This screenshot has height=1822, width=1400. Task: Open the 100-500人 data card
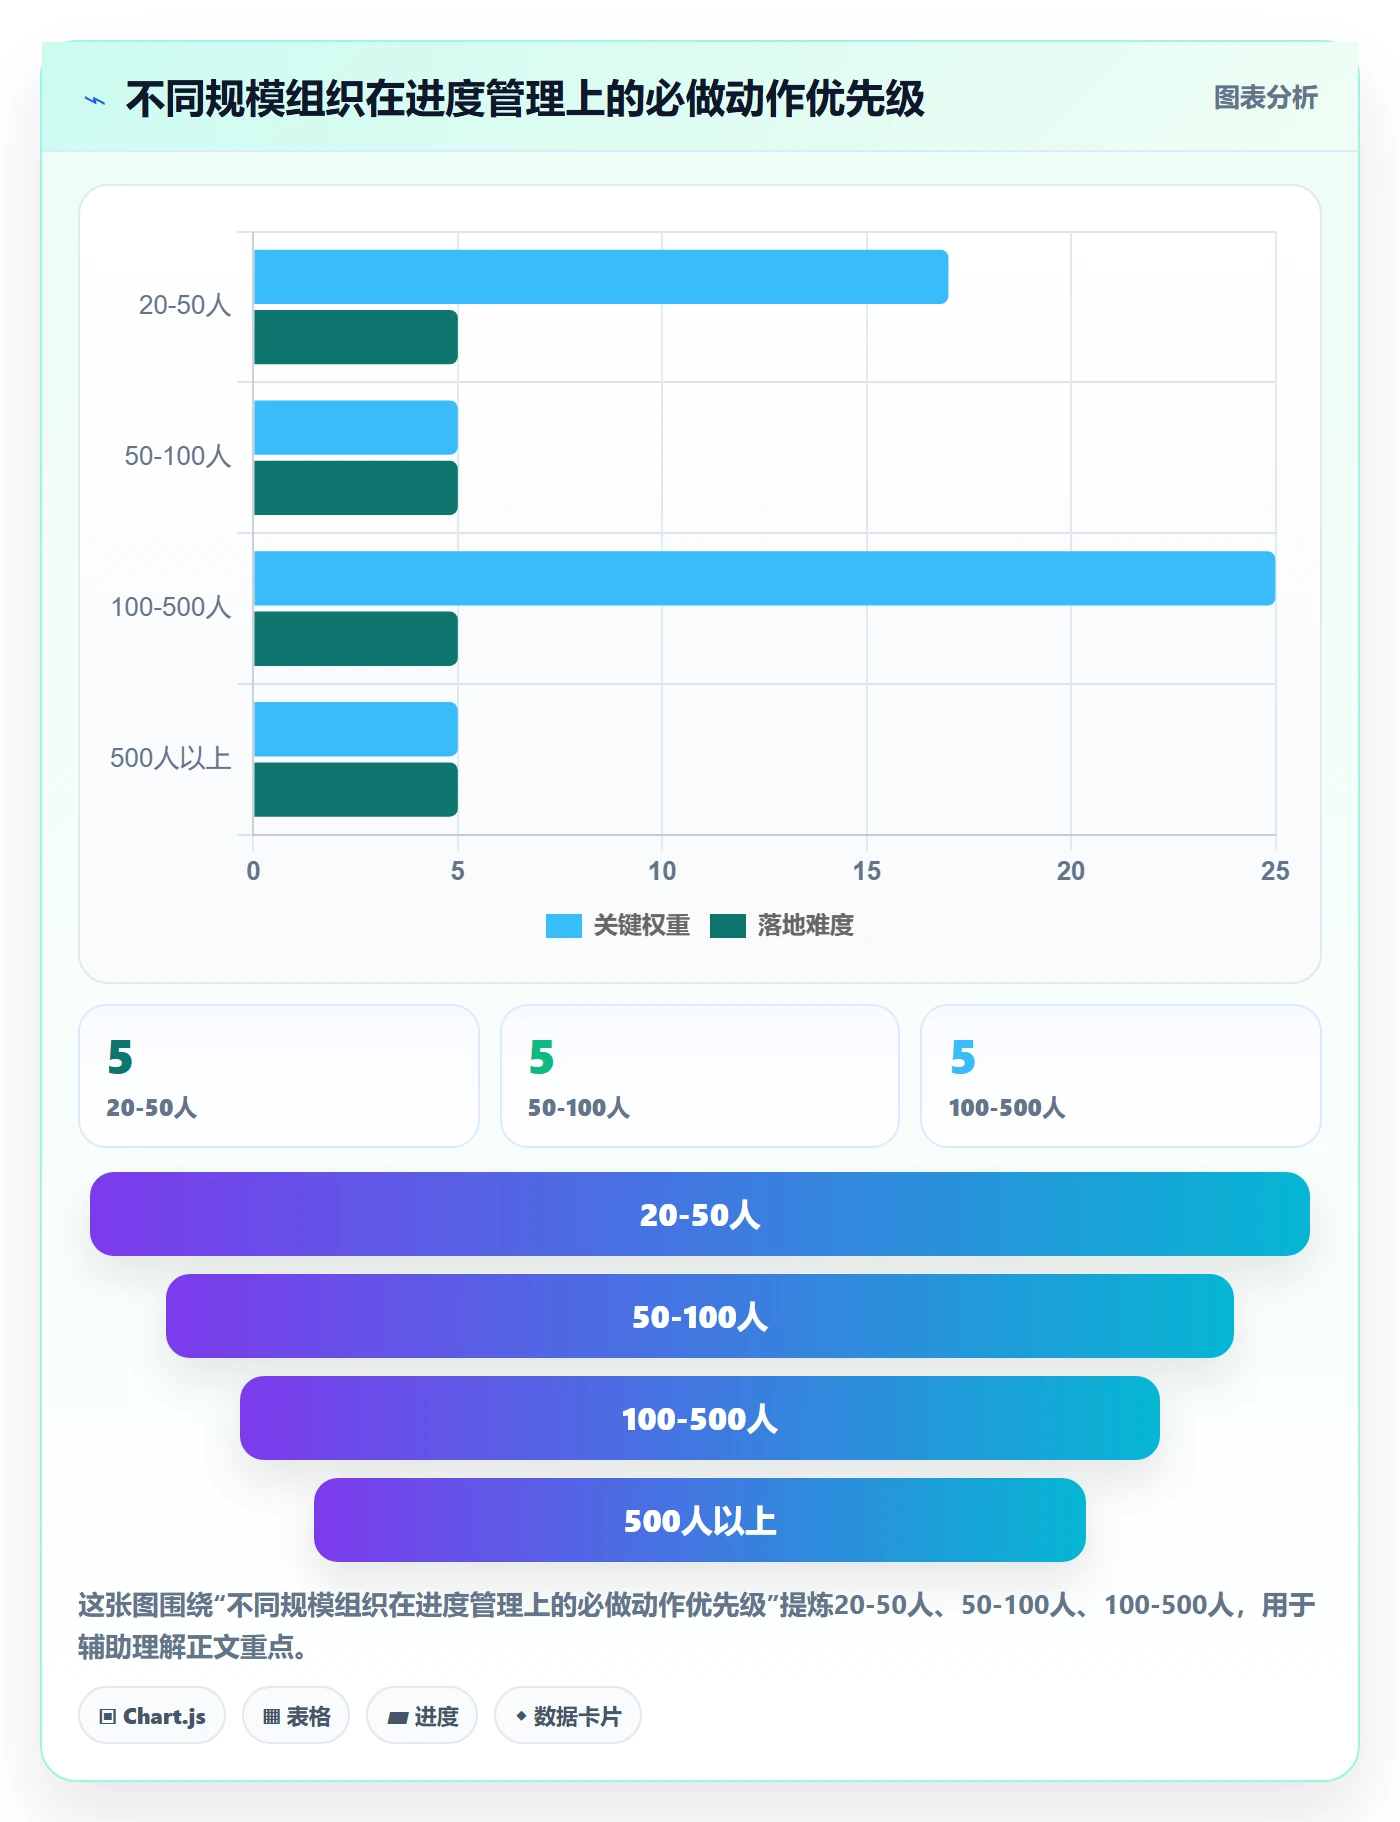1121,1076
